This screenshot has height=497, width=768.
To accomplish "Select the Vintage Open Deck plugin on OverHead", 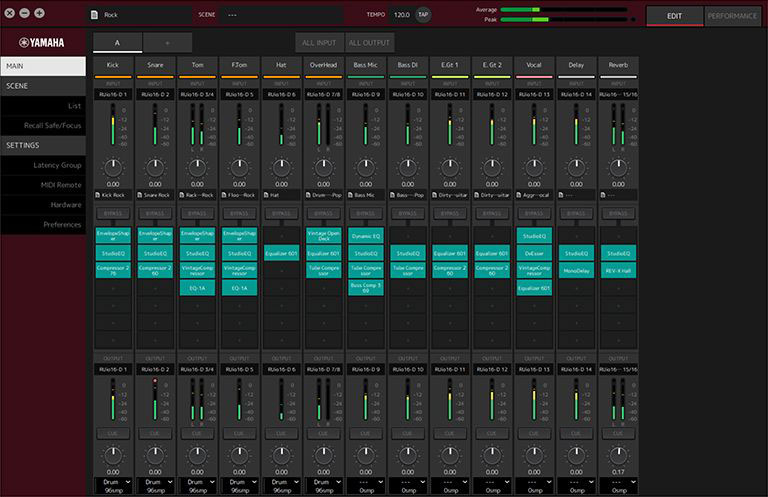I will point(322,236).
